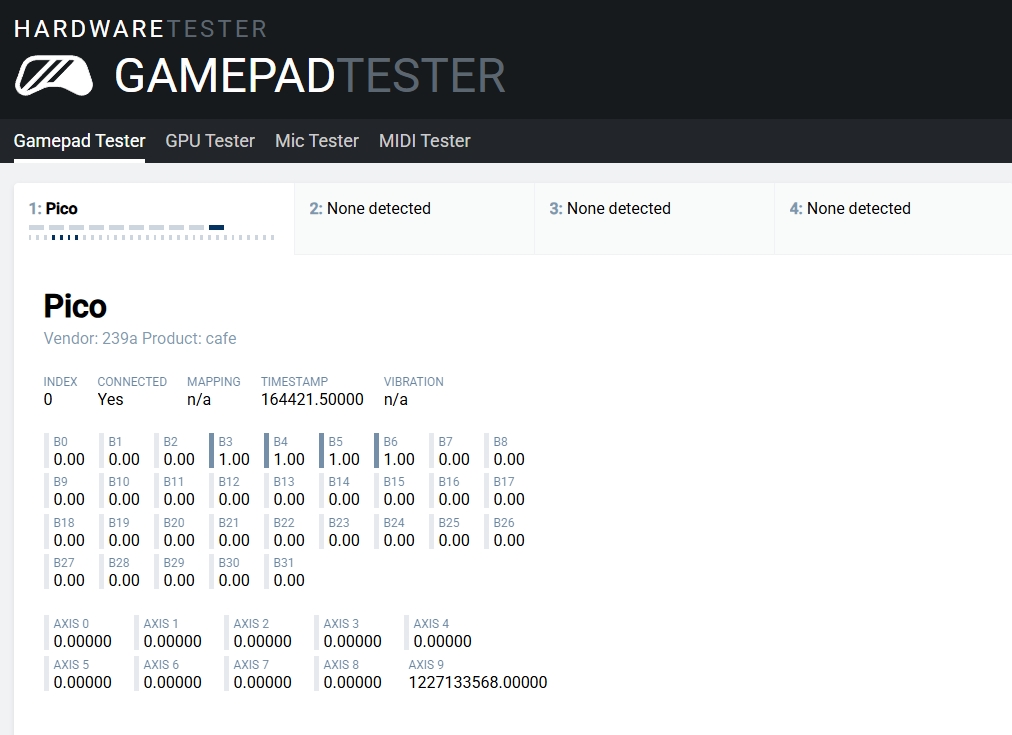Open the Gamepad Tester tab
Viewport: 1012px width, 735px height.
coord(80,141)
